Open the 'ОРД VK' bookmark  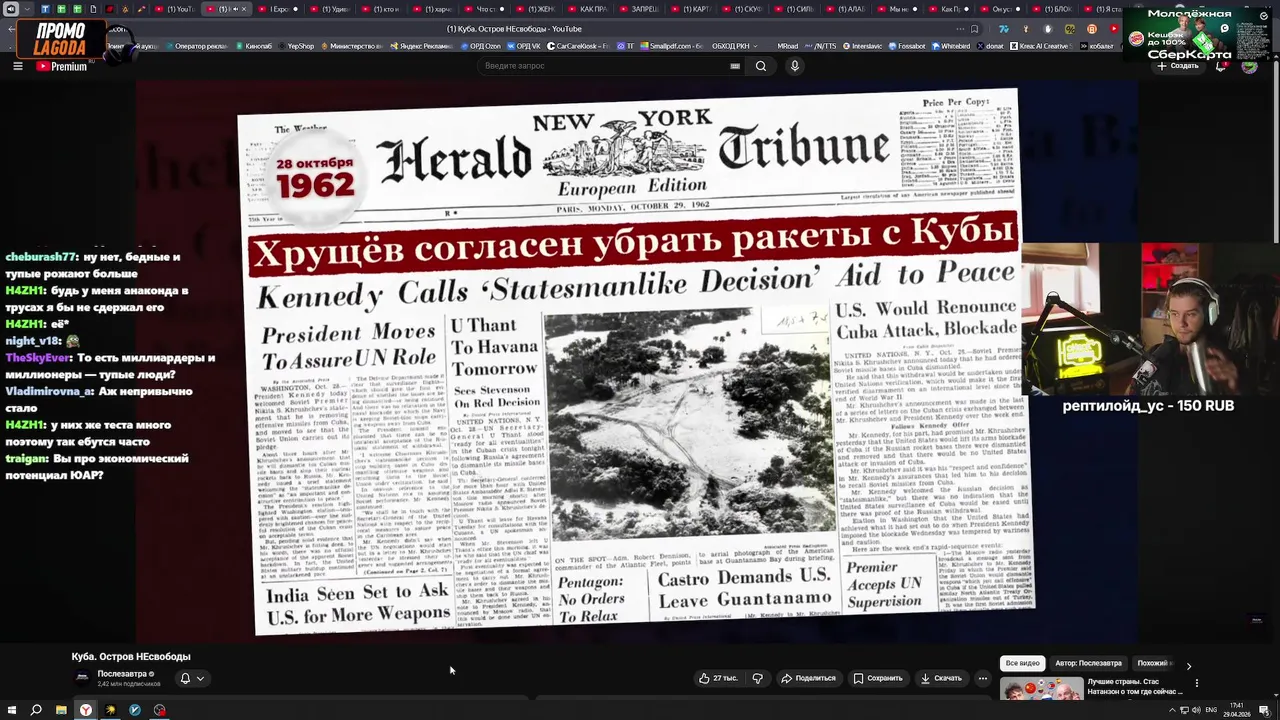pos(524,46)
